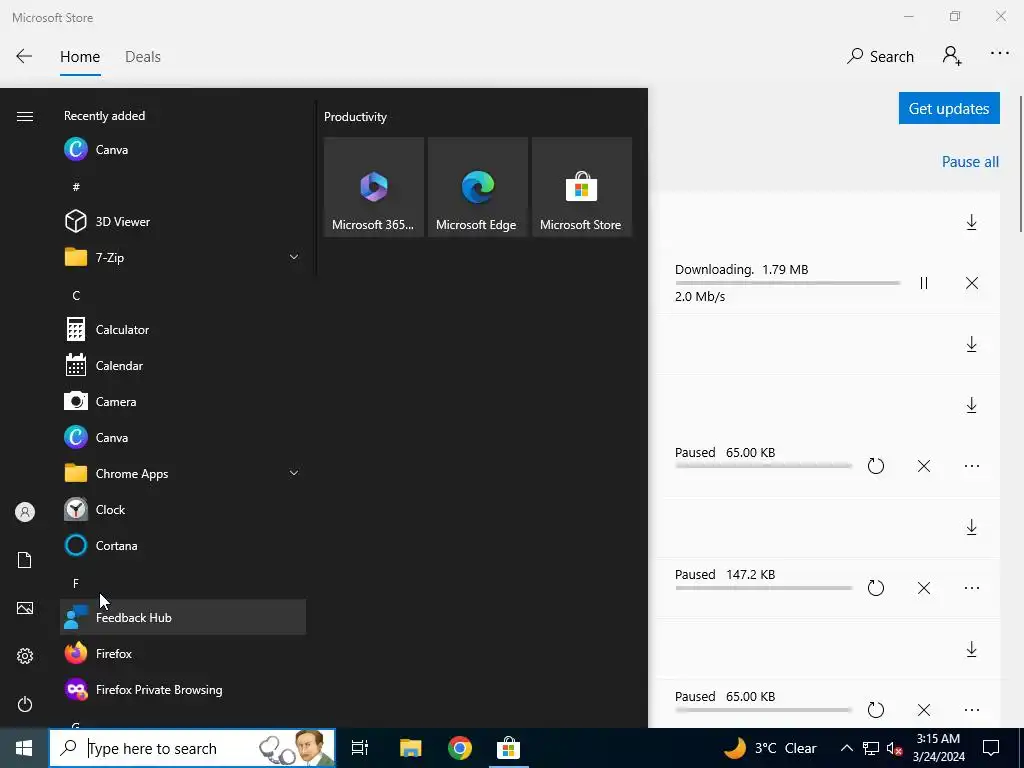Click the taskbar clock showing 3:15 AM
The image size is (1024, 768).
click(938, 748)
